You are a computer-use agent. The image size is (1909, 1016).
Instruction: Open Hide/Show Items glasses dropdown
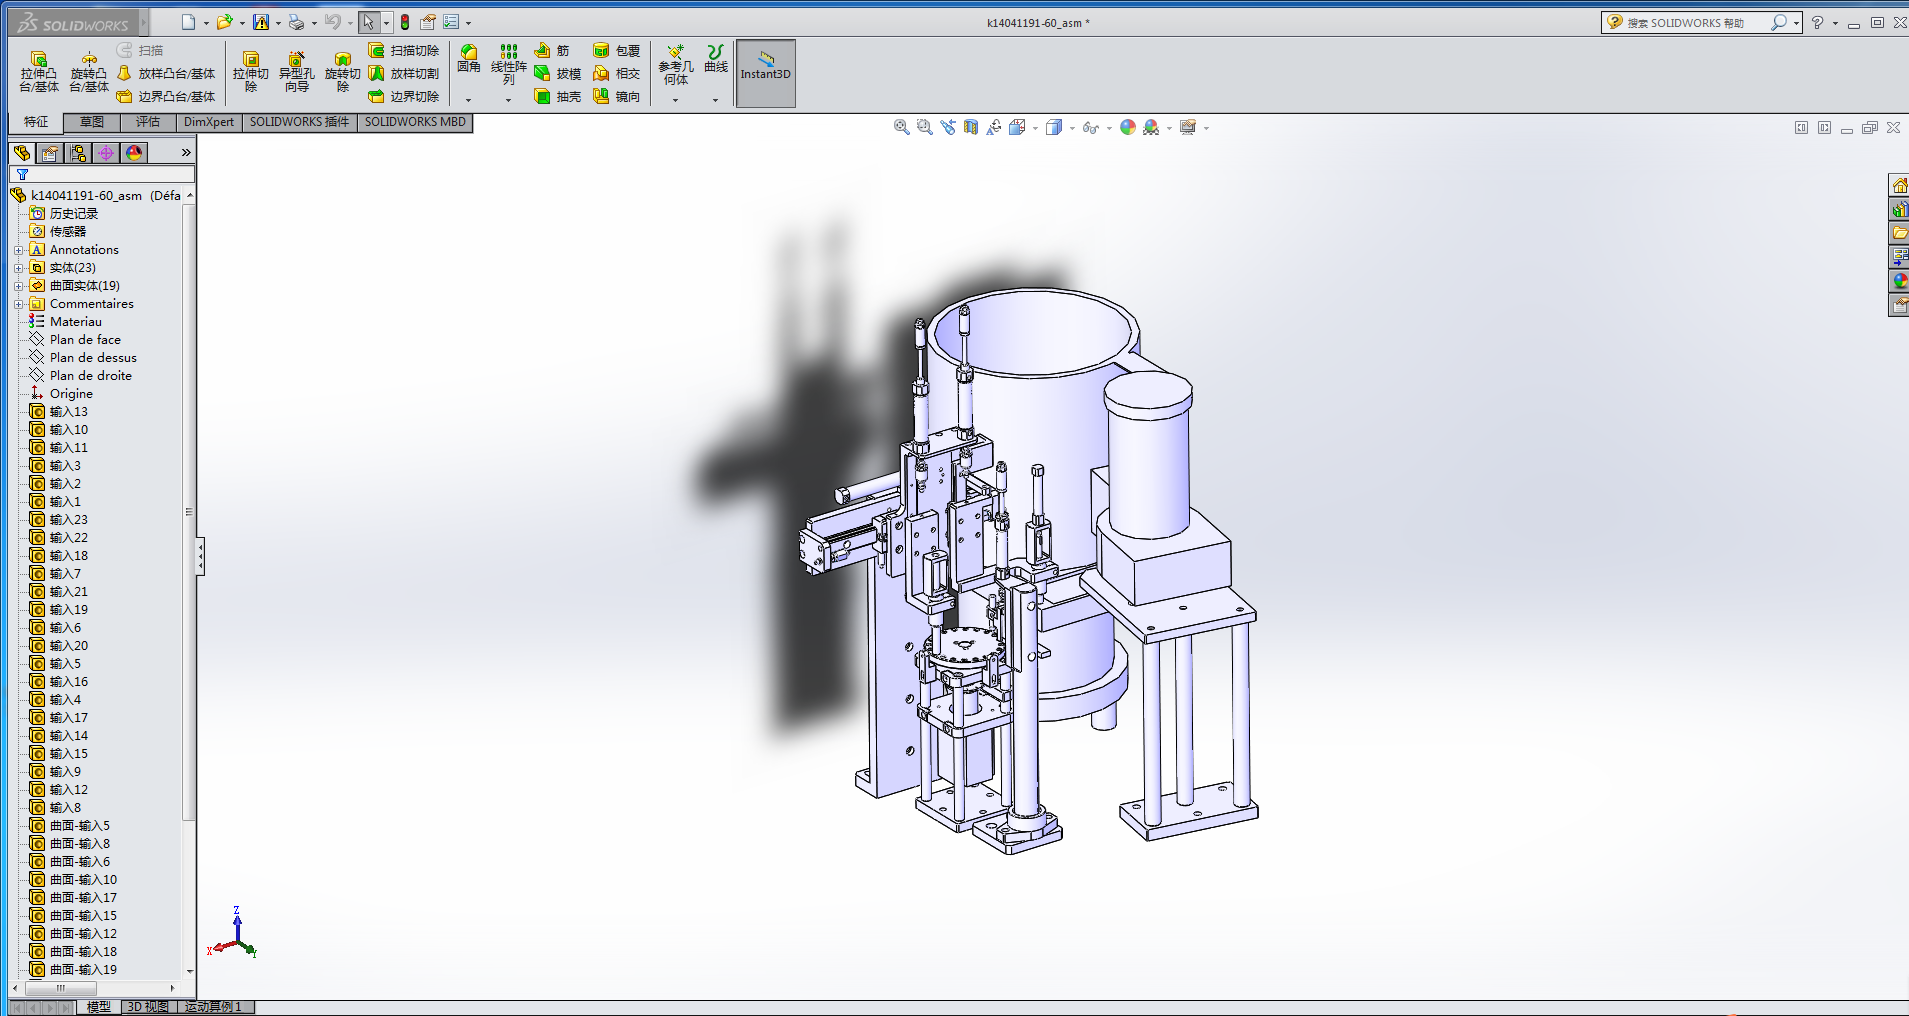coord(1109,128)
